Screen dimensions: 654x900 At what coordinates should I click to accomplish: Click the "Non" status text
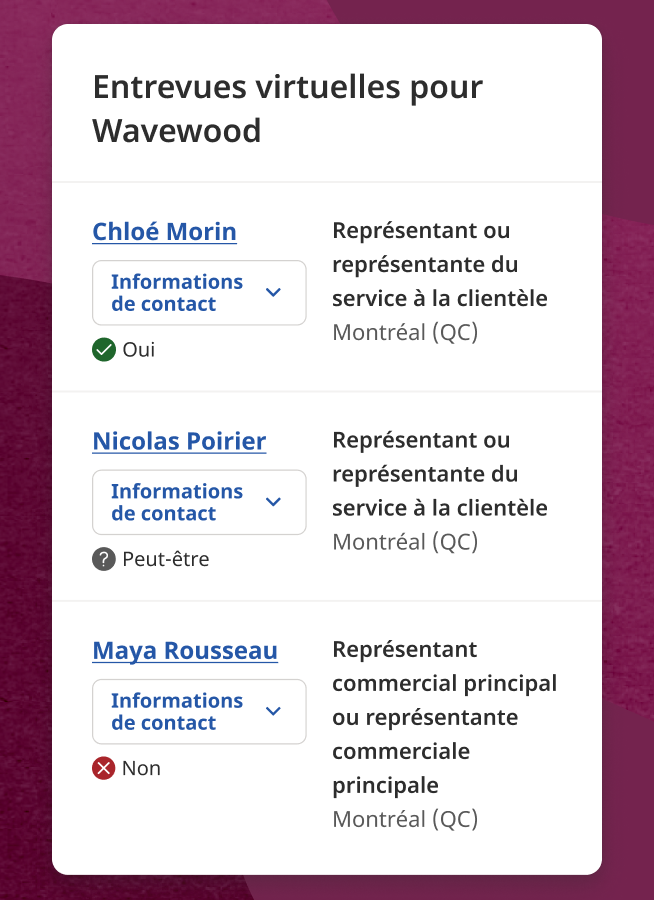[141, 768]
